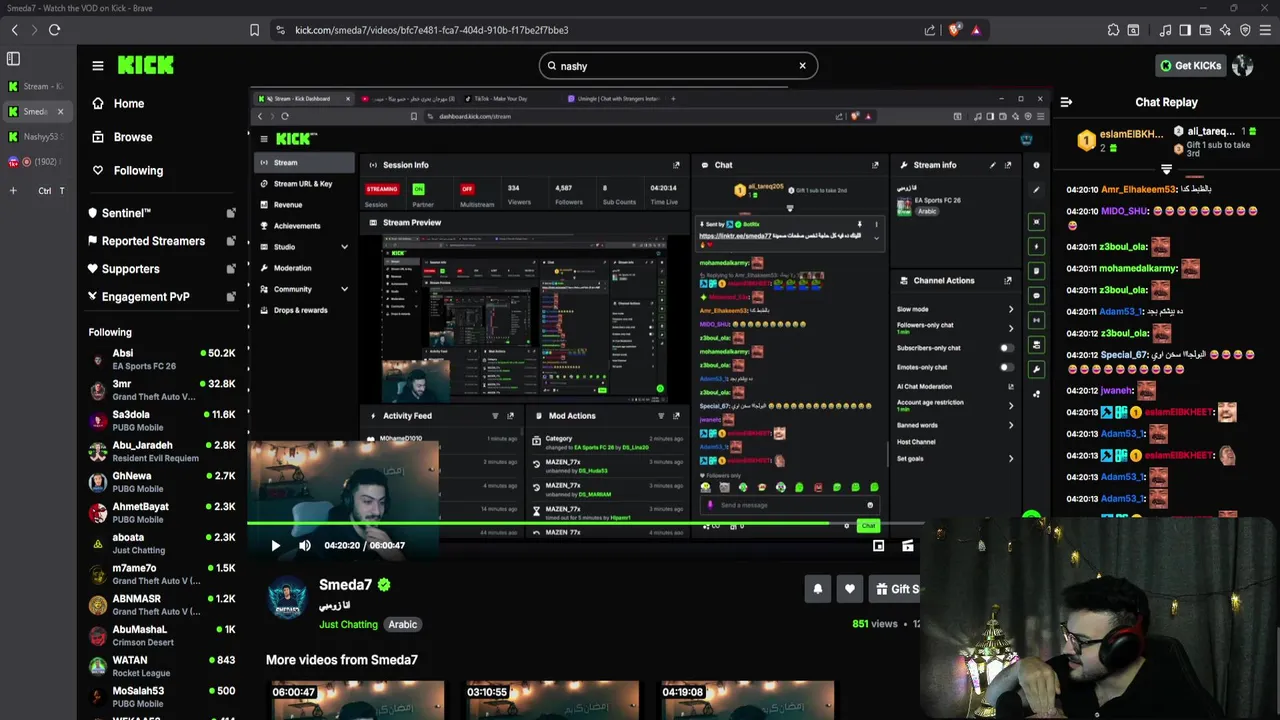Open the Just Chatting category link

pos(348,624)
